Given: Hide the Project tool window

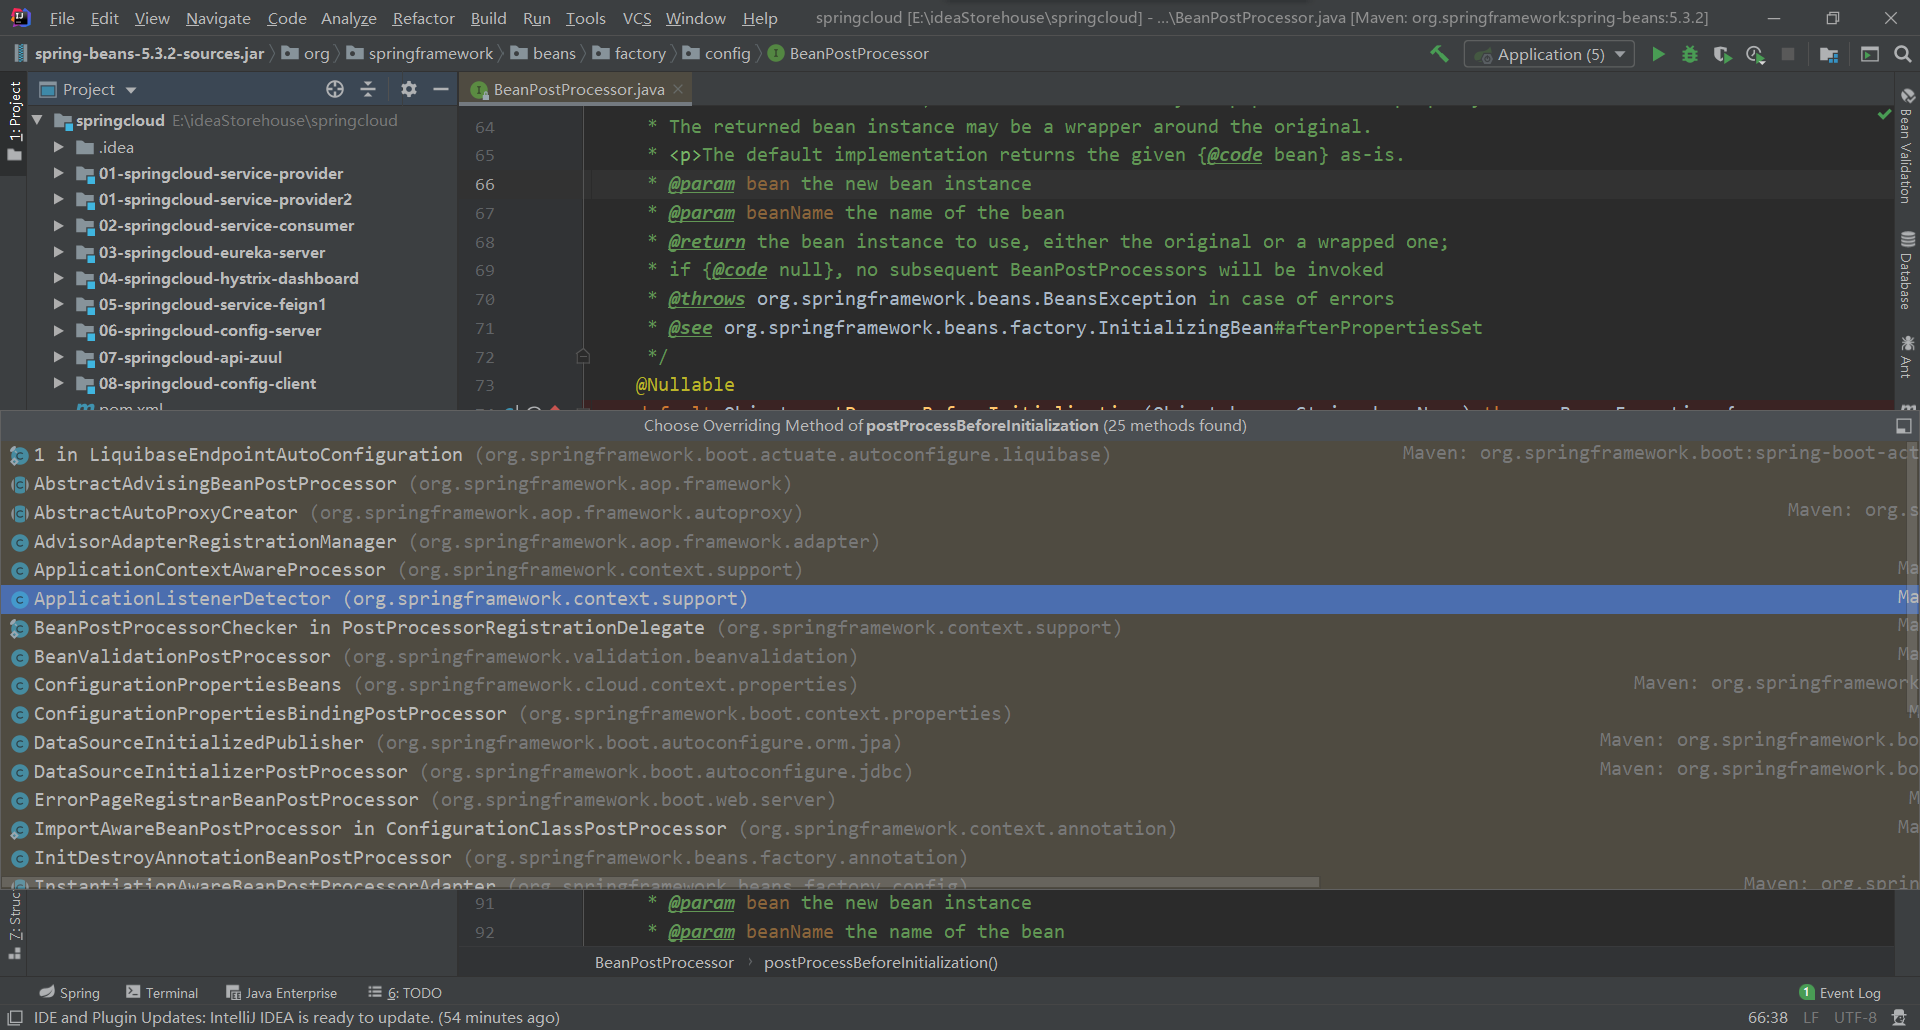Looking at the screenshot, I should 440,89.
